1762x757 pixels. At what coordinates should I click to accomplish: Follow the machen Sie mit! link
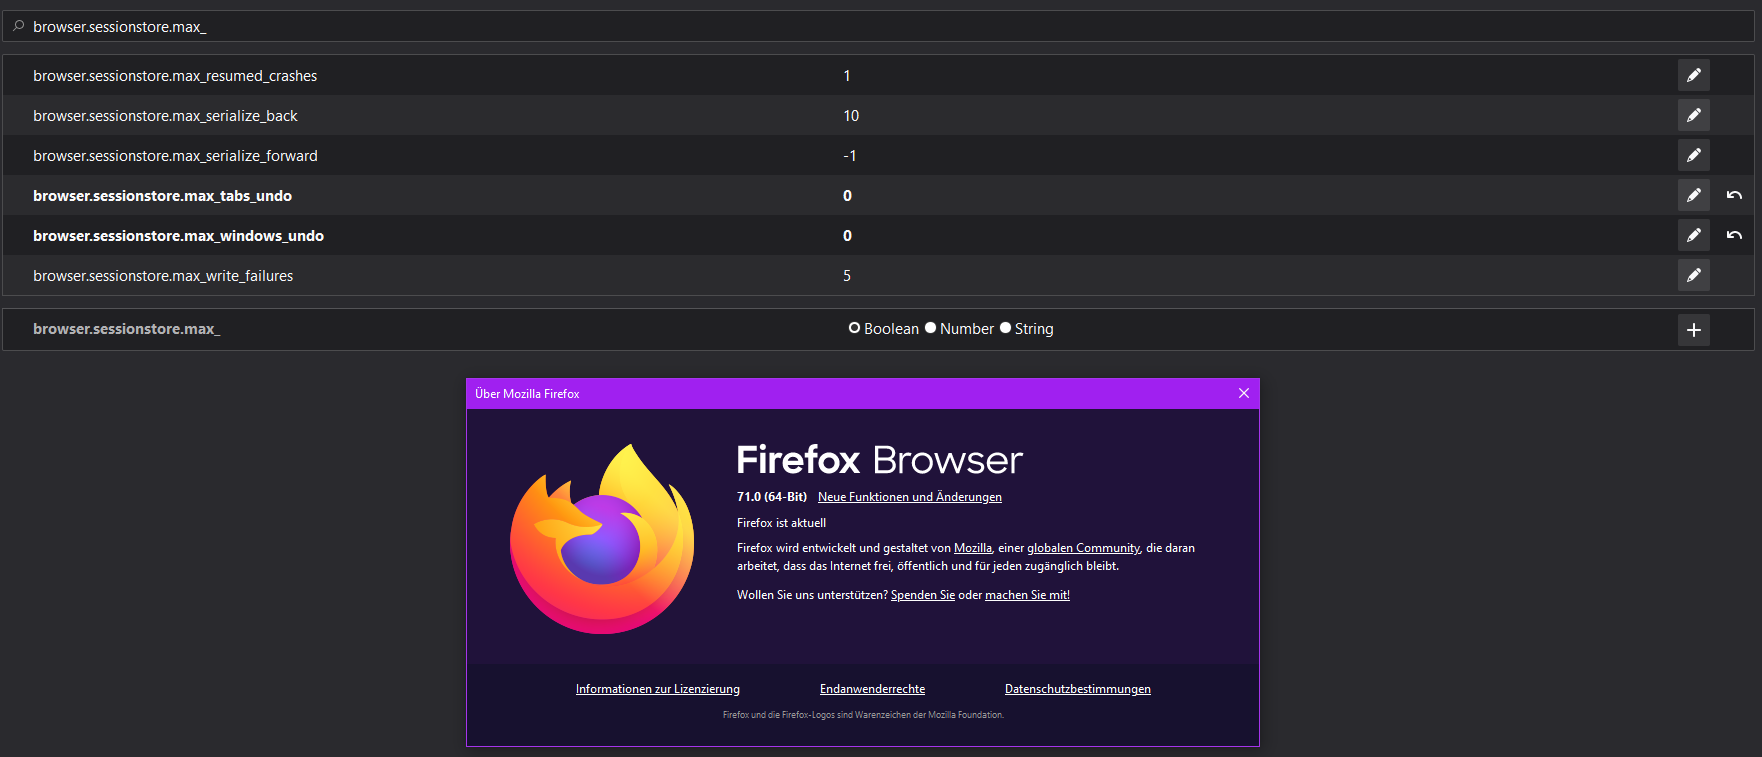pos(1027,595)
